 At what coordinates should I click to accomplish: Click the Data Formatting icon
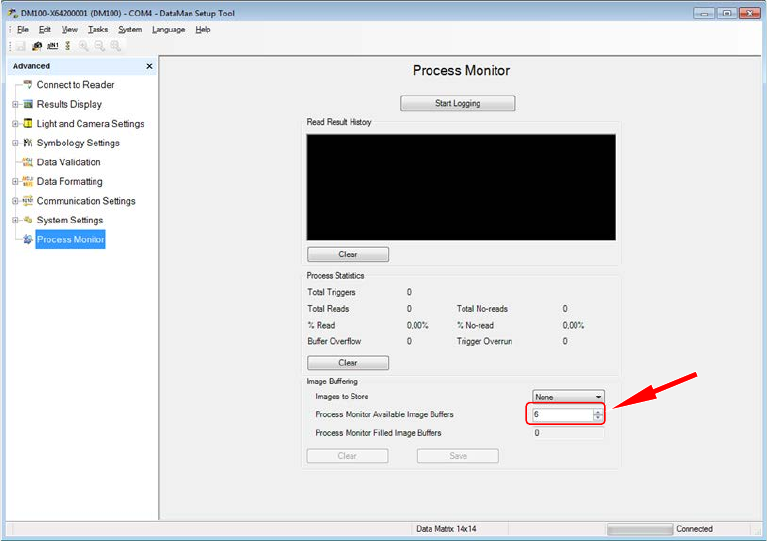28,181
